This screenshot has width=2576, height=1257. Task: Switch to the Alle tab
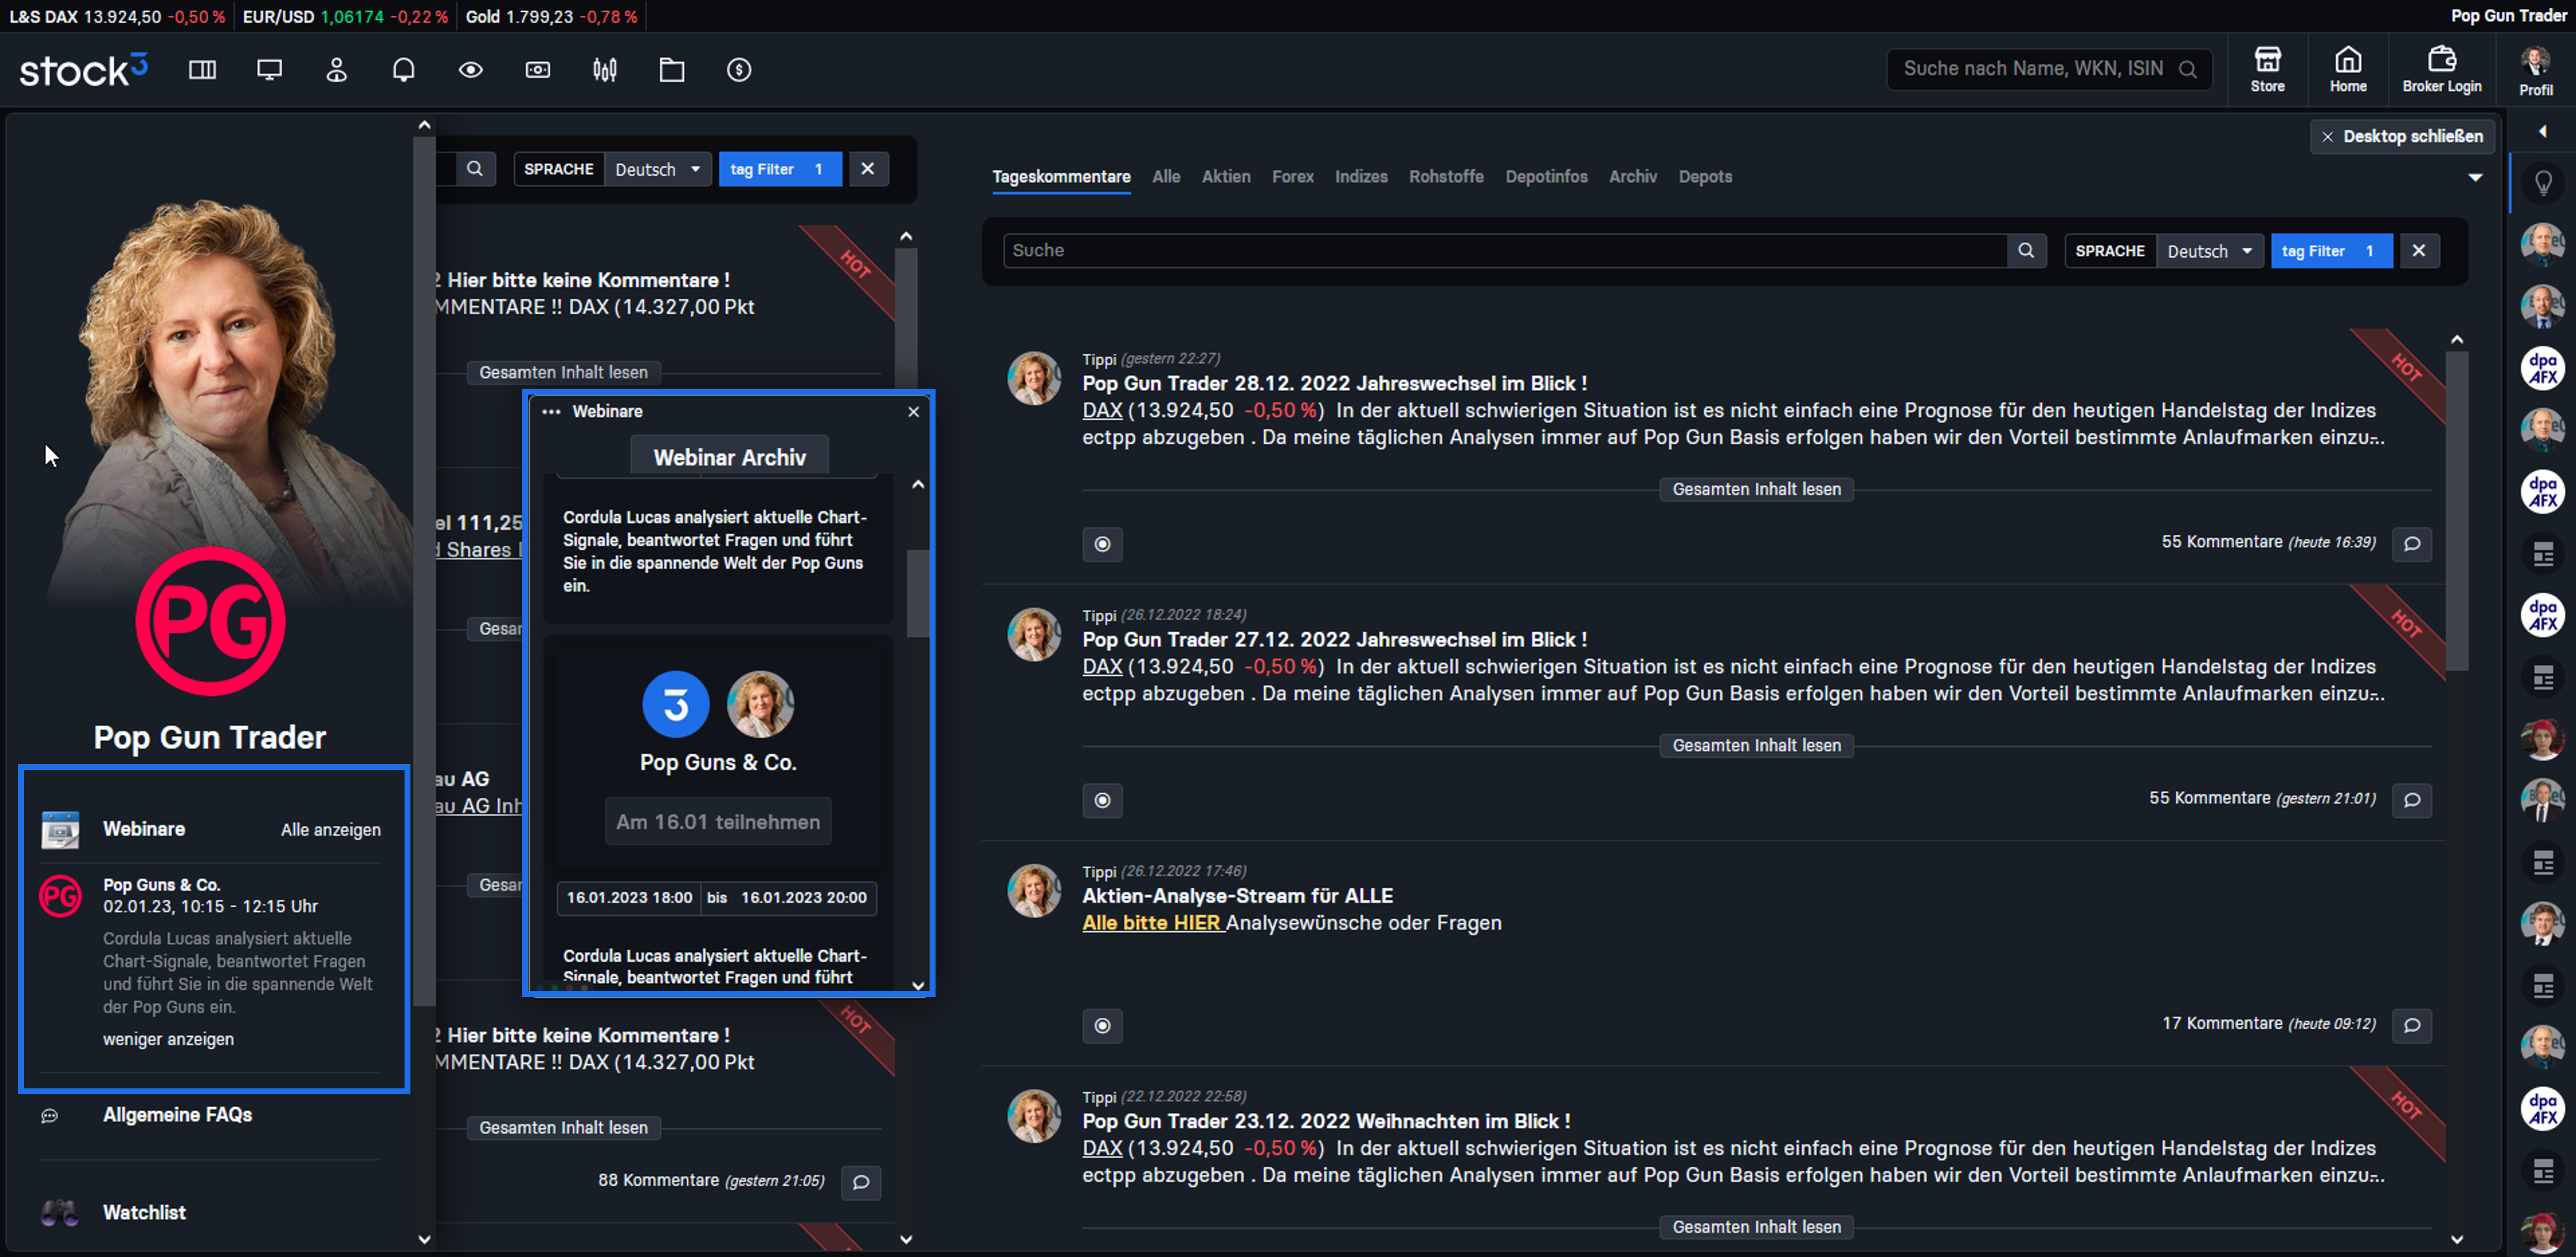[1166, 177]
